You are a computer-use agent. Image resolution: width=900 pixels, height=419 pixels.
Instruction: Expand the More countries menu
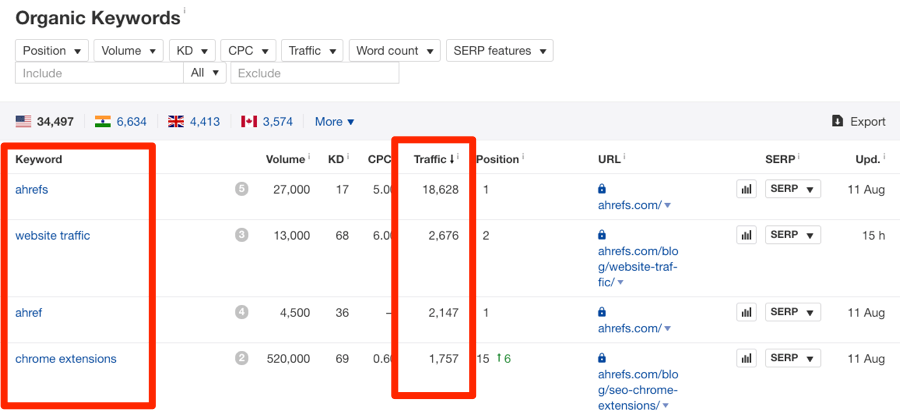pyautogui.click(x=334, y=122)
